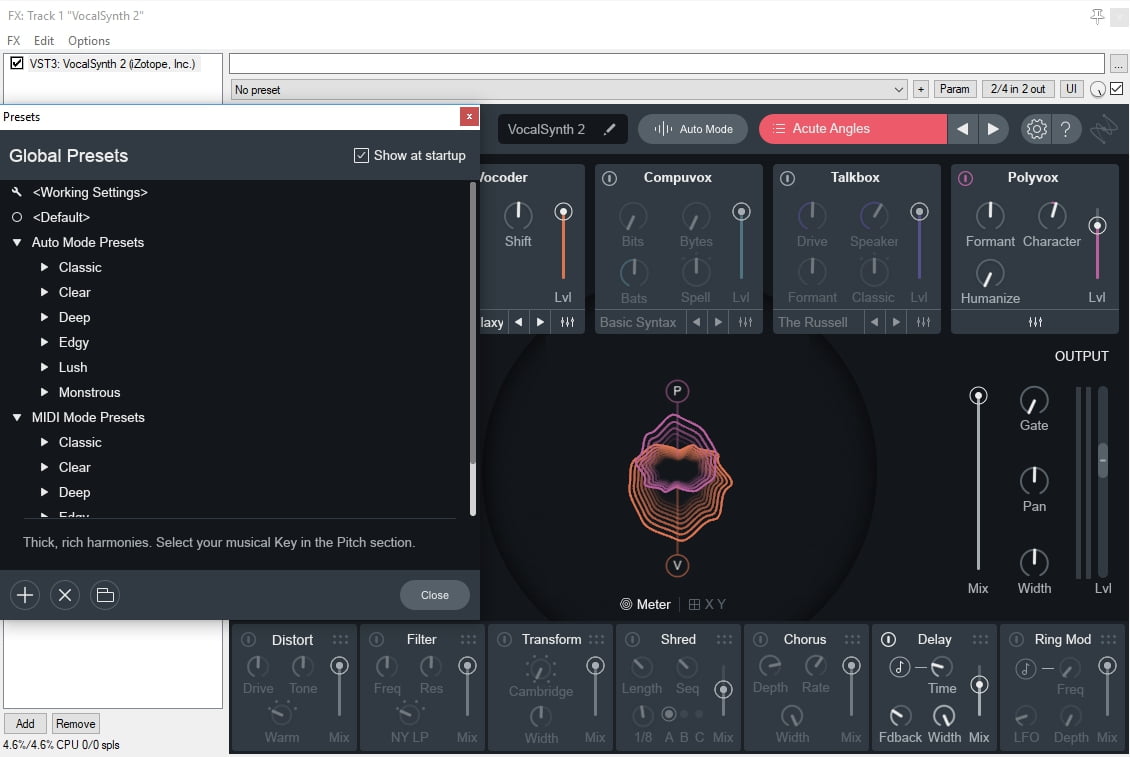Open the help question mark icon

coord(1065,129)
